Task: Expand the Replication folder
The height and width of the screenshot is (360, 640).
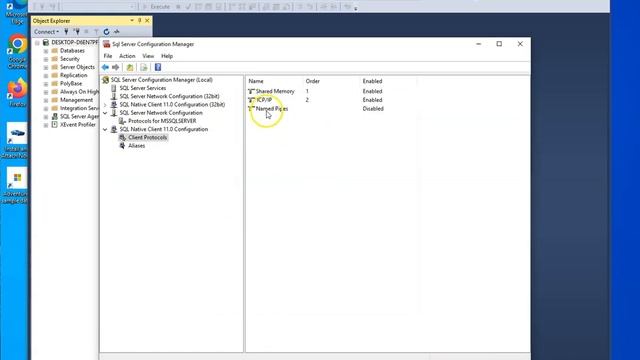Action: tap(46, 76)
